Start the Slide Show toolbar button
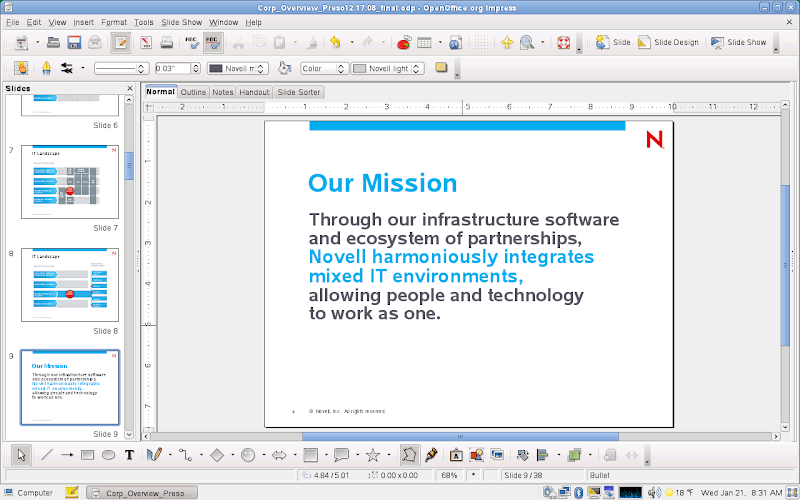This screenshot has height=500, width=800. tap(739, 43)
